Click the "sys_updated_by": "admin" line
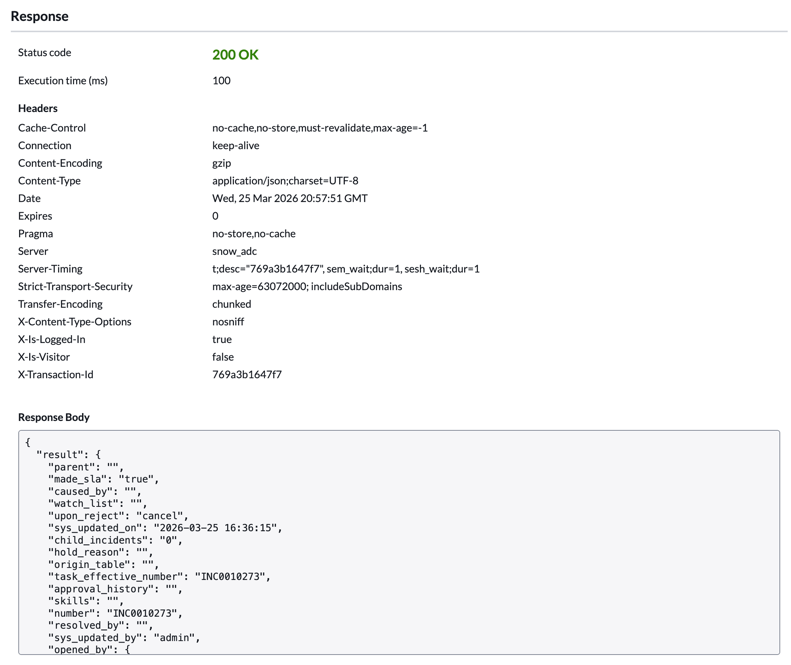Image resolution: width=791 pixels, height=665 pixels. click(124, 638)
